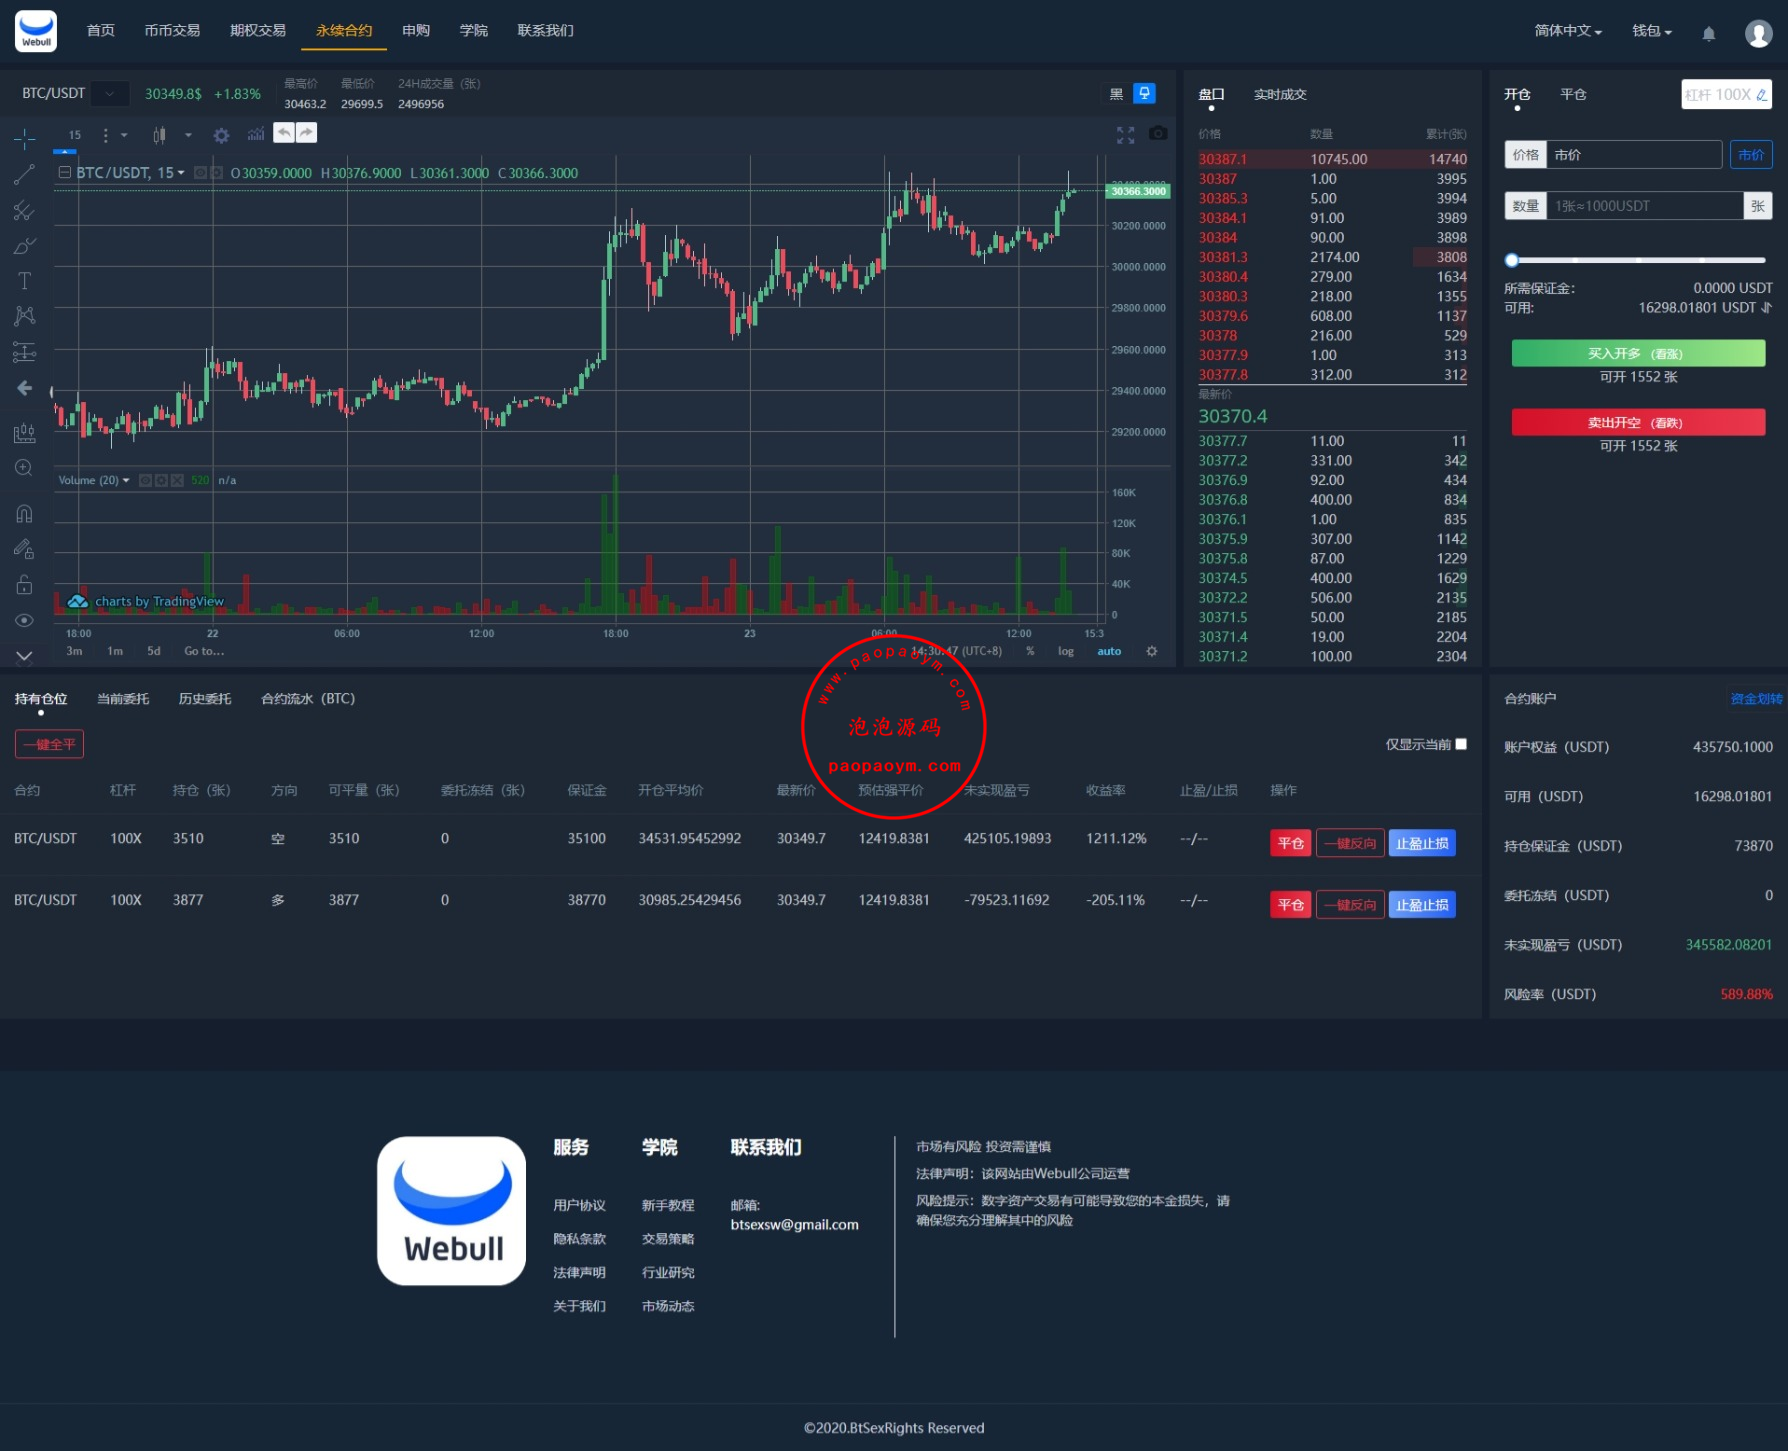
Task: Open chart settings gear in chart toolbar
Action: tap(221, 135)
